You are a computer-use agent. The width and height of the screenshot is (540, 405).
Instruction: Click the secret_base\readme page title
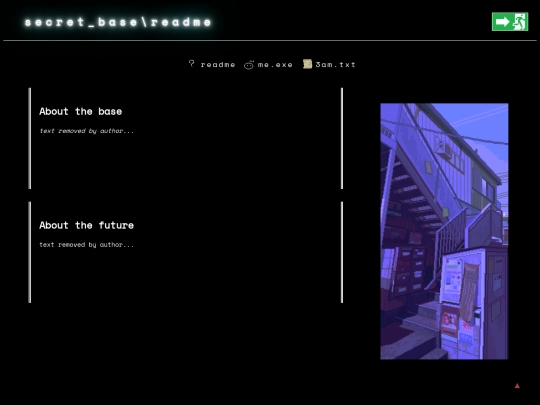point(118,22)
